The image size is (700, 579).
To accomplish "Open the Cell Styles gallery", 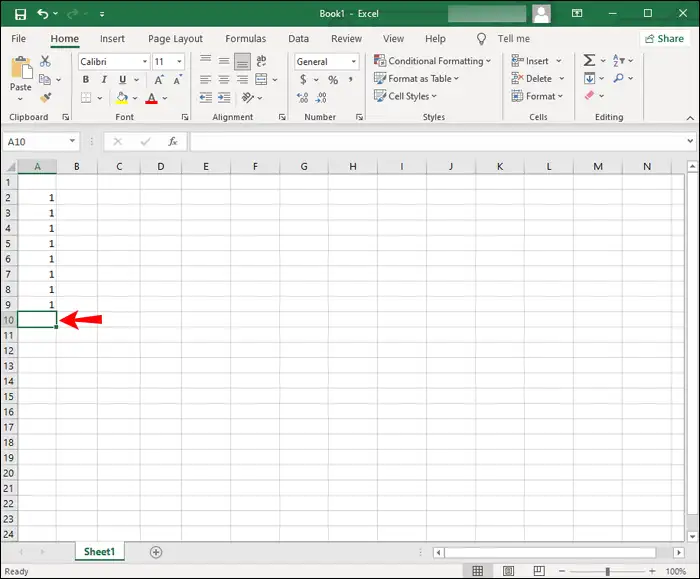I will (x=405, y=96).
